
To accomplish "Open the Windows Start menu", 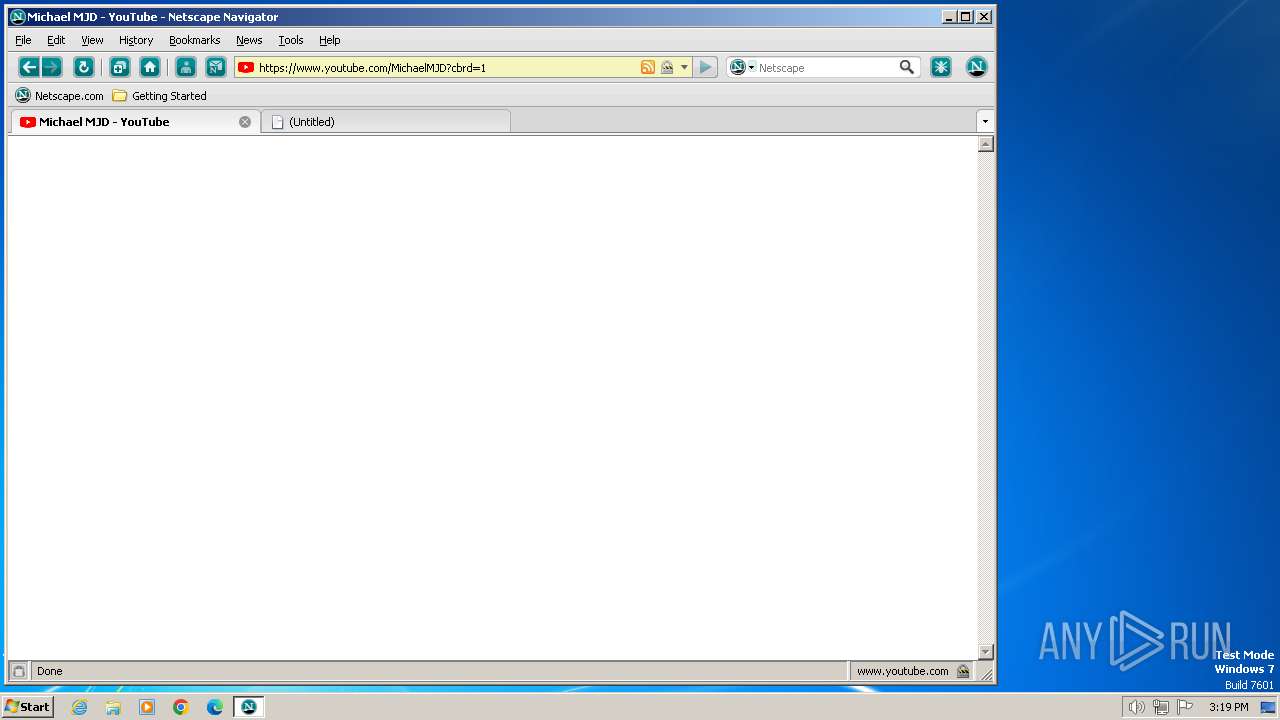I will click(27, 707).
